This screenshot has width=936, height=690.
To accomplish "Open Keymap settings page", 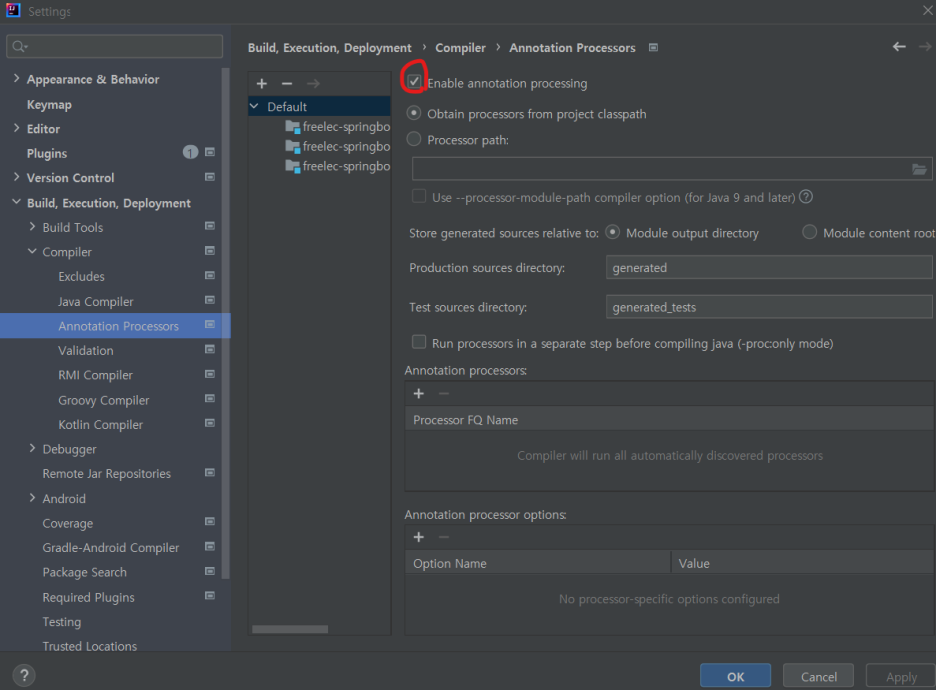I will coord(49,104).
